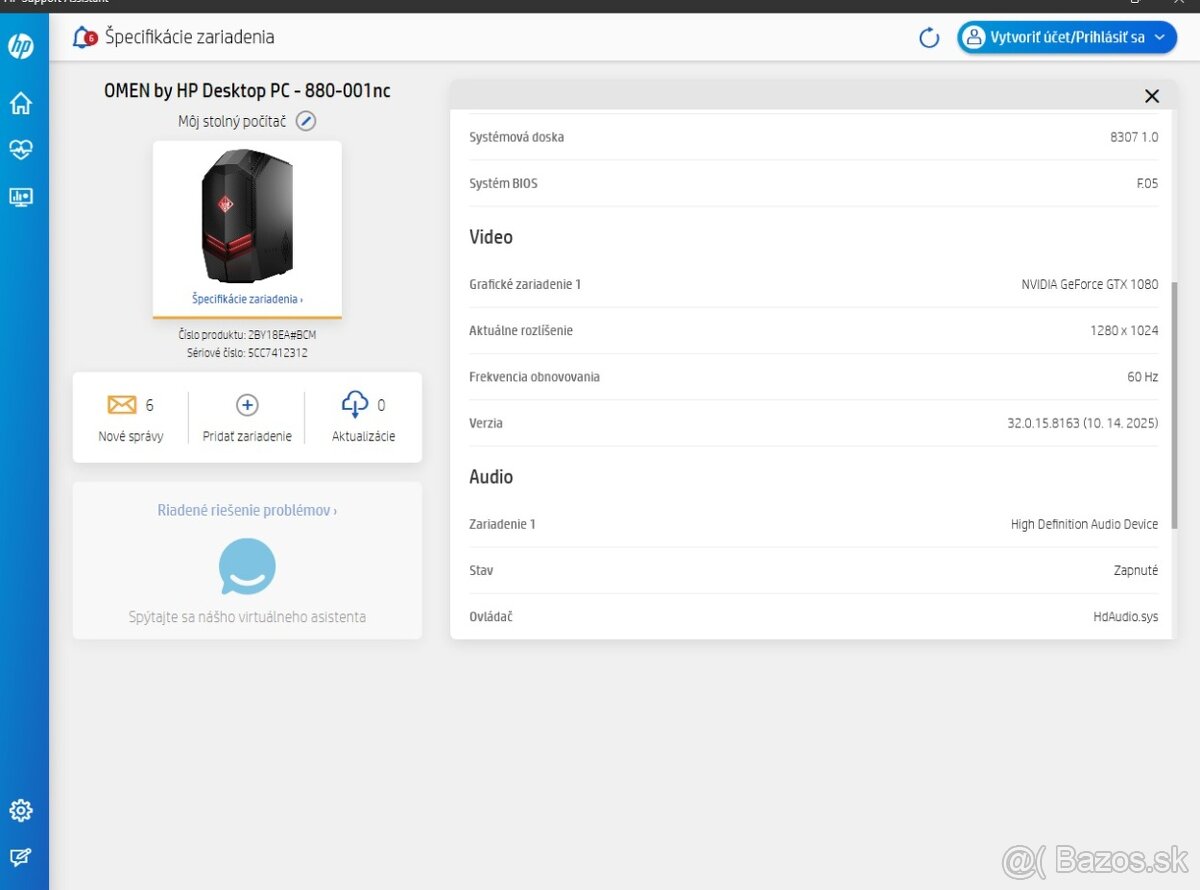Expand the Vytvoriť účet/Prihlásiť sa dropdown
The width and height of the screenshot is (1200, 890).
click(1066, 37)
